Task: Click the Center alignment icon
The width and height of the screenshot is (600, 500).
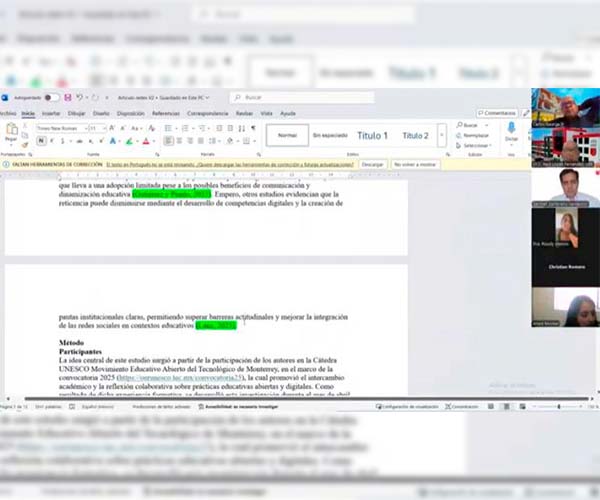Action: click(179, 141)
